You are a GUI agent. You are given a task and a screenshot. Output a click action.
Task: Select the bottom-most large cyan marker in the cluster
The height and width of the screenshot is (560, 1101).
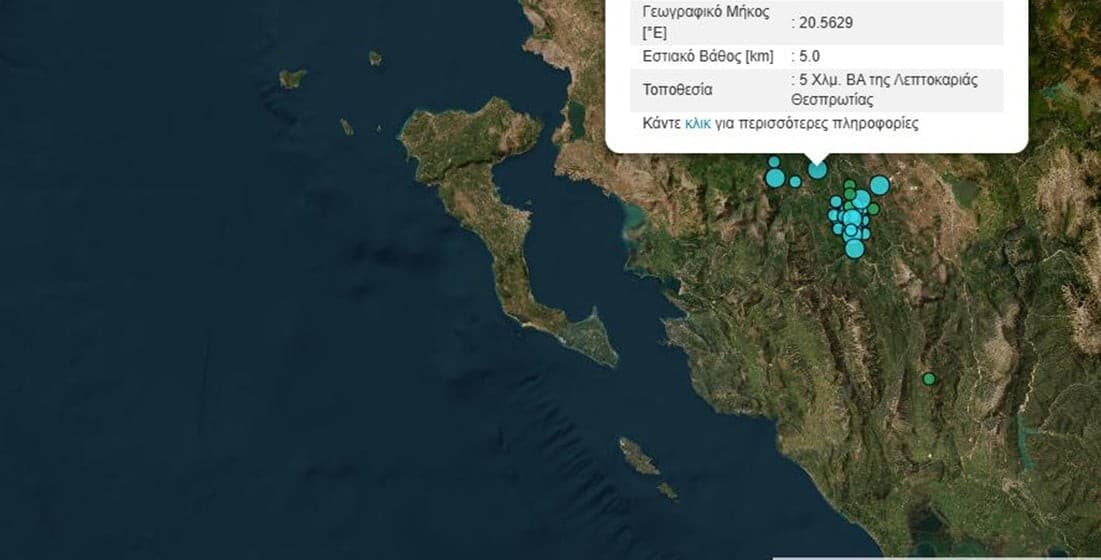[x=855, y=248]
